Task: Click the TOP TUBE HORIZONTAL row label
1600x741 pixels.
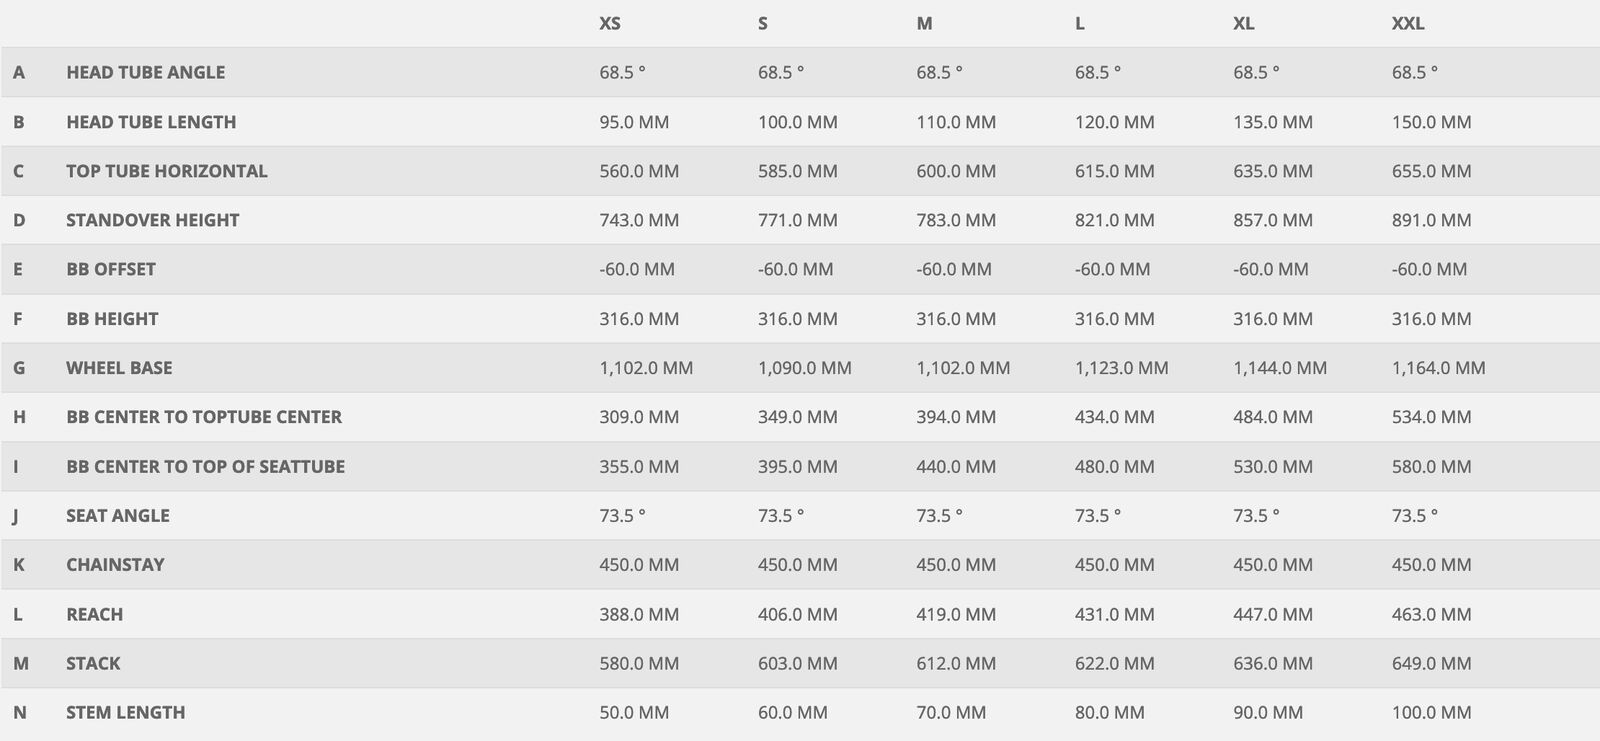Action: (x=166, y=171)
